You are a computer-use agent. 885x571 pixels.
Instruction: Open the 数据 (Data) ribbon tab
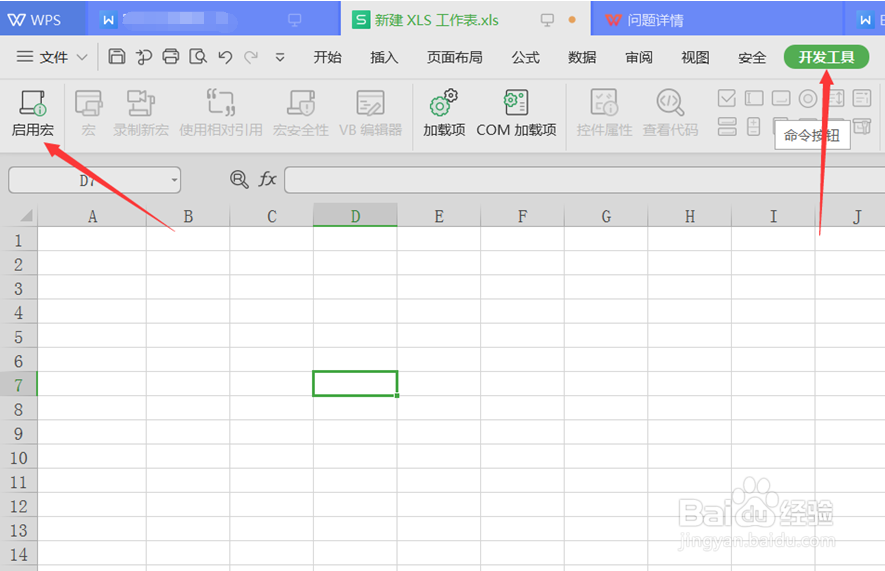[582, 57]
